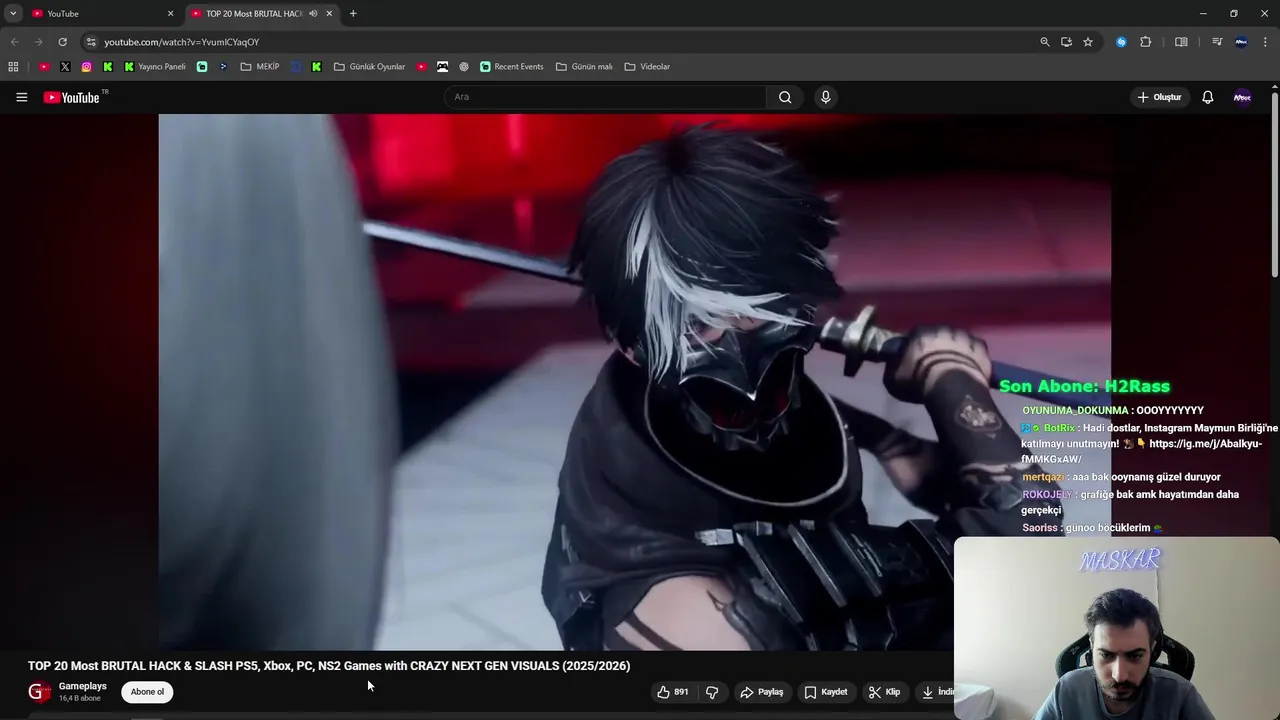The height and width of the screenshot is (720, 1280).
Task: Click the Gameplays channel avatar
Action: 39,692
